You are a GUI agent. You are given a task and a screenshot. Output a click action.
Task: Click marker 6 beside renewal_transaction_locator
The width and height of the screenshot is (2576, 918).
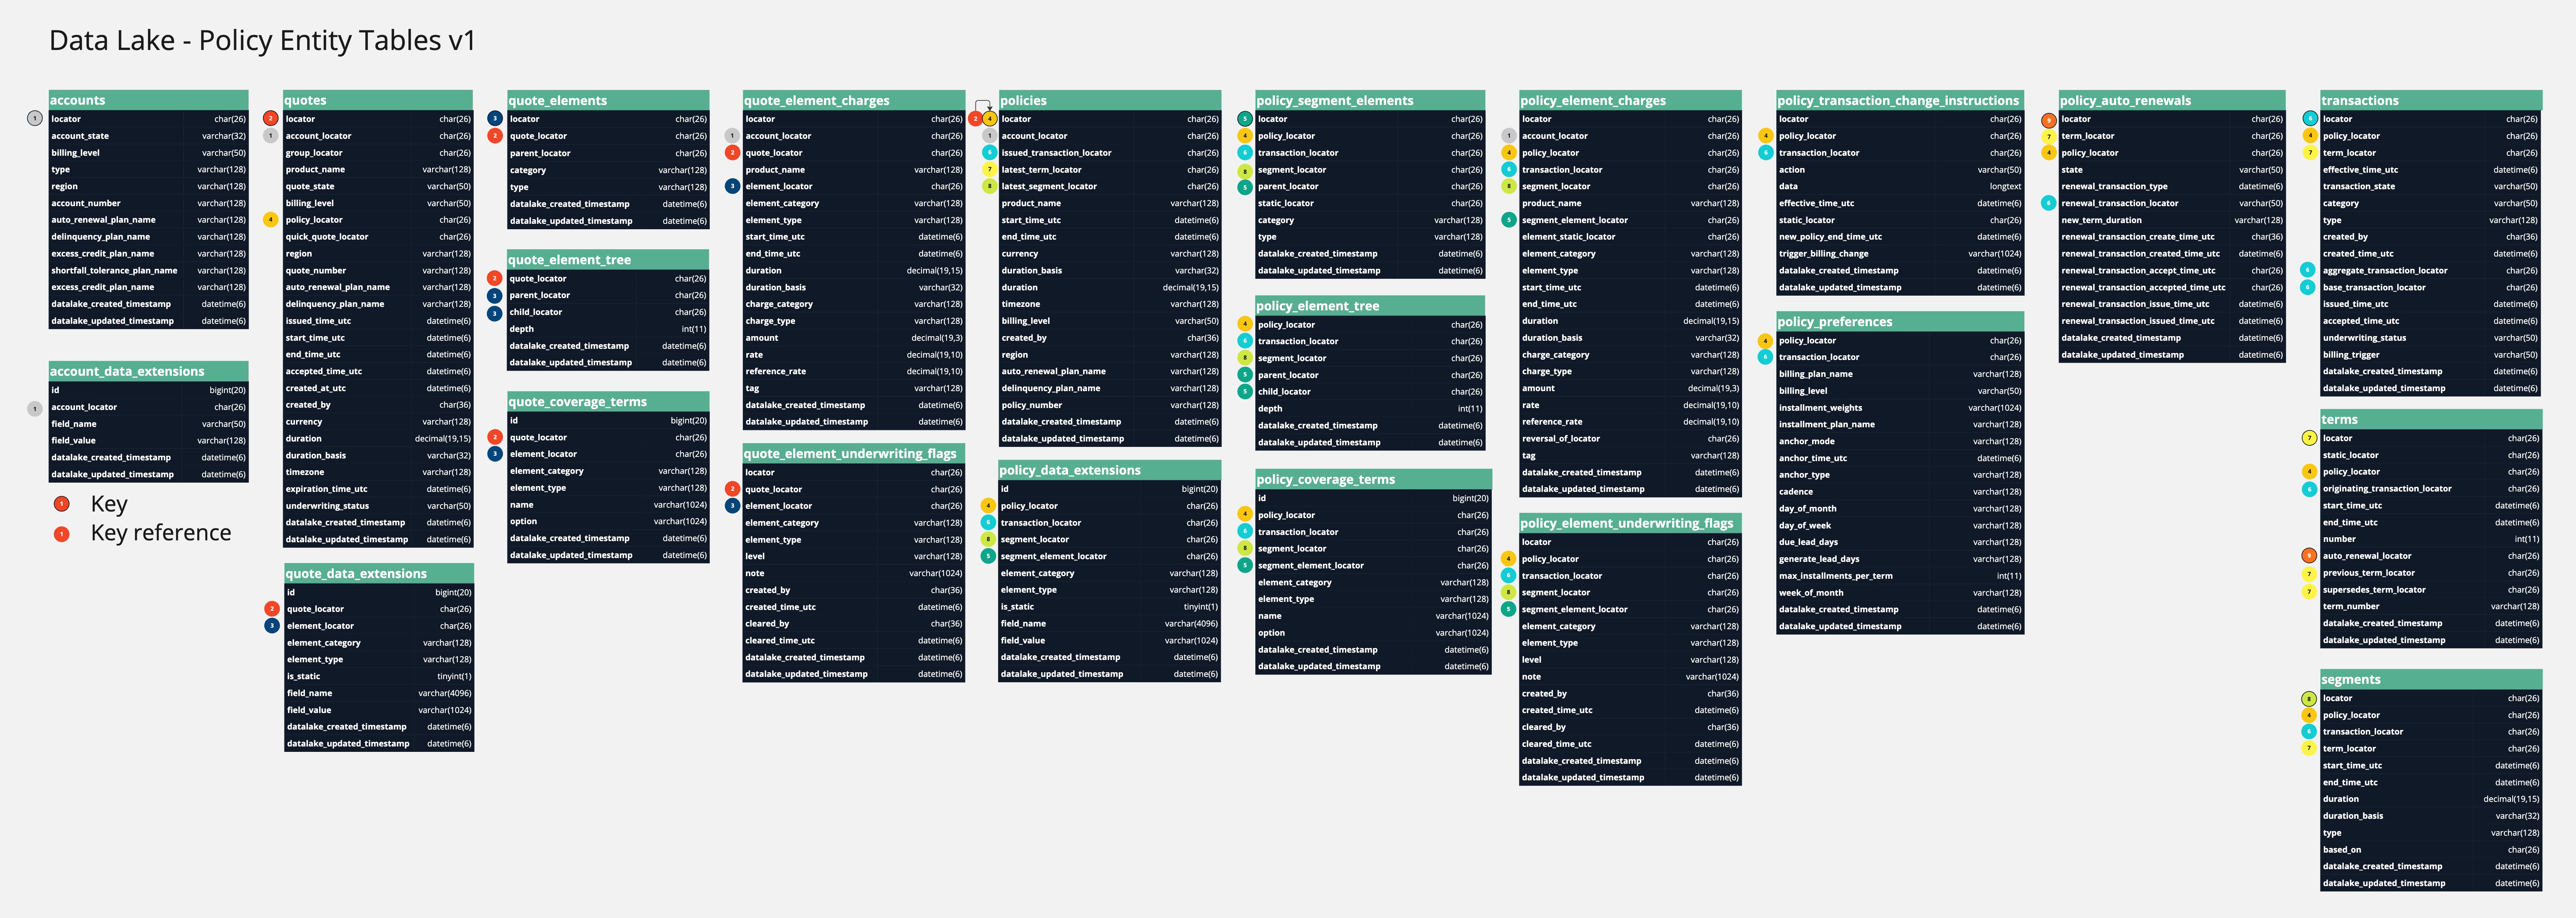pyautogui.click(x=2048, y=203)
